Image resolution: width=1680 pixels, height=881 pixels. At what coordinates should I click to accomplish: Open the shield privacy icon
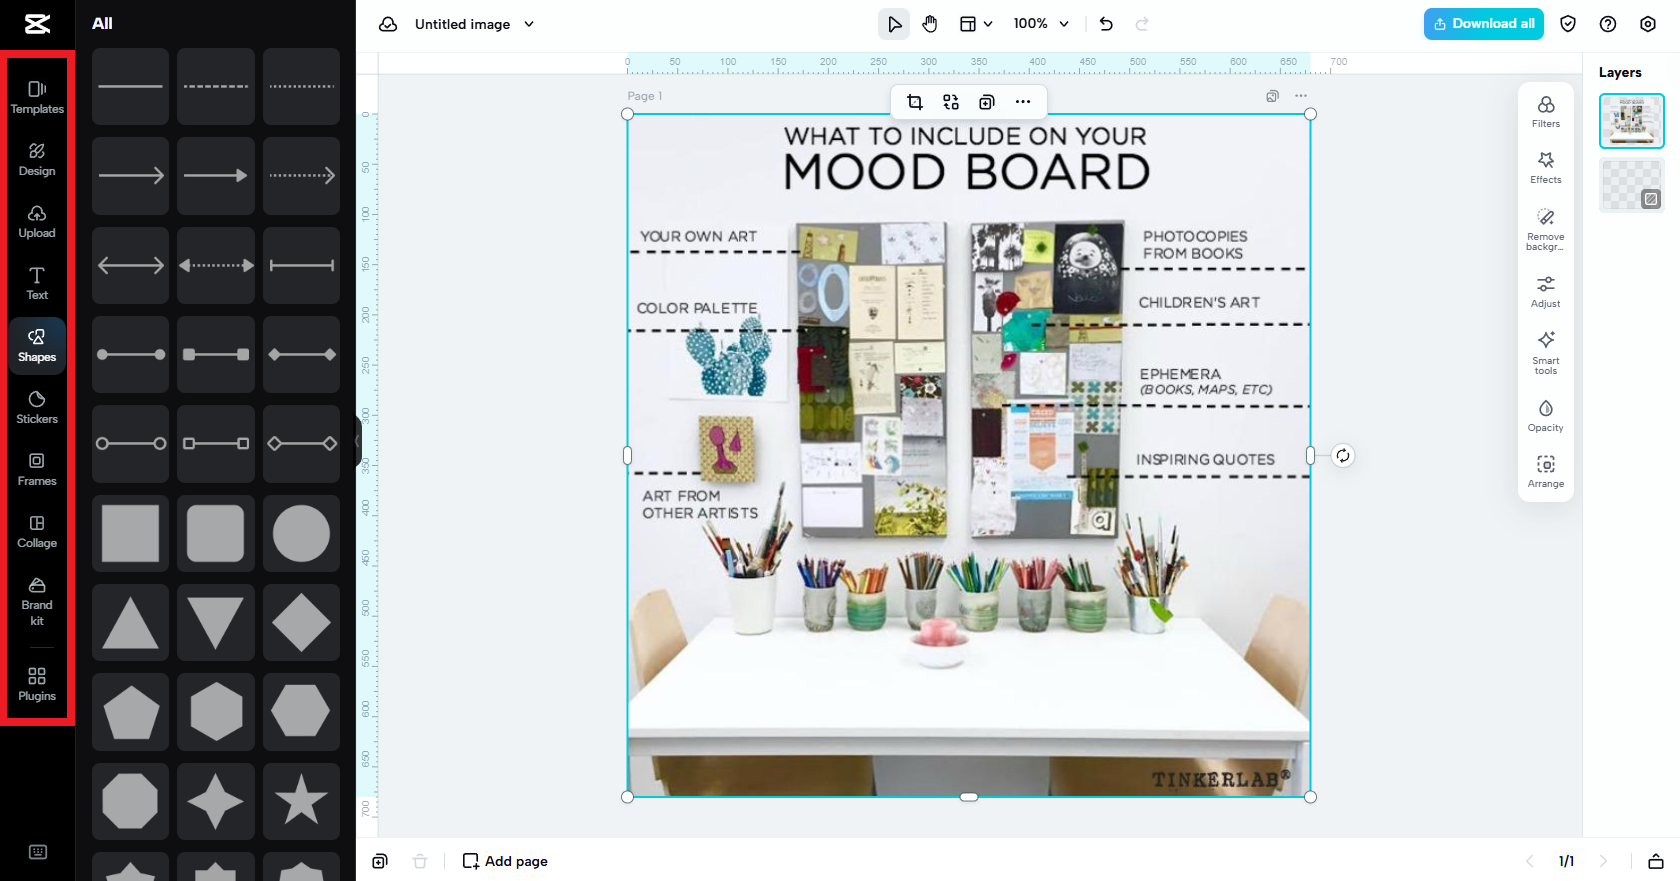pyautogui.click(x=1568, y=24)
